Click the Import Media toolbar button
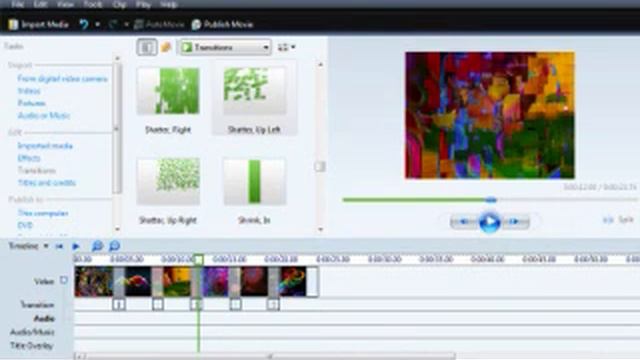Image resolution: width=640 pixels, height=360 pixels. pyautogui.click(x=38, y=24)
